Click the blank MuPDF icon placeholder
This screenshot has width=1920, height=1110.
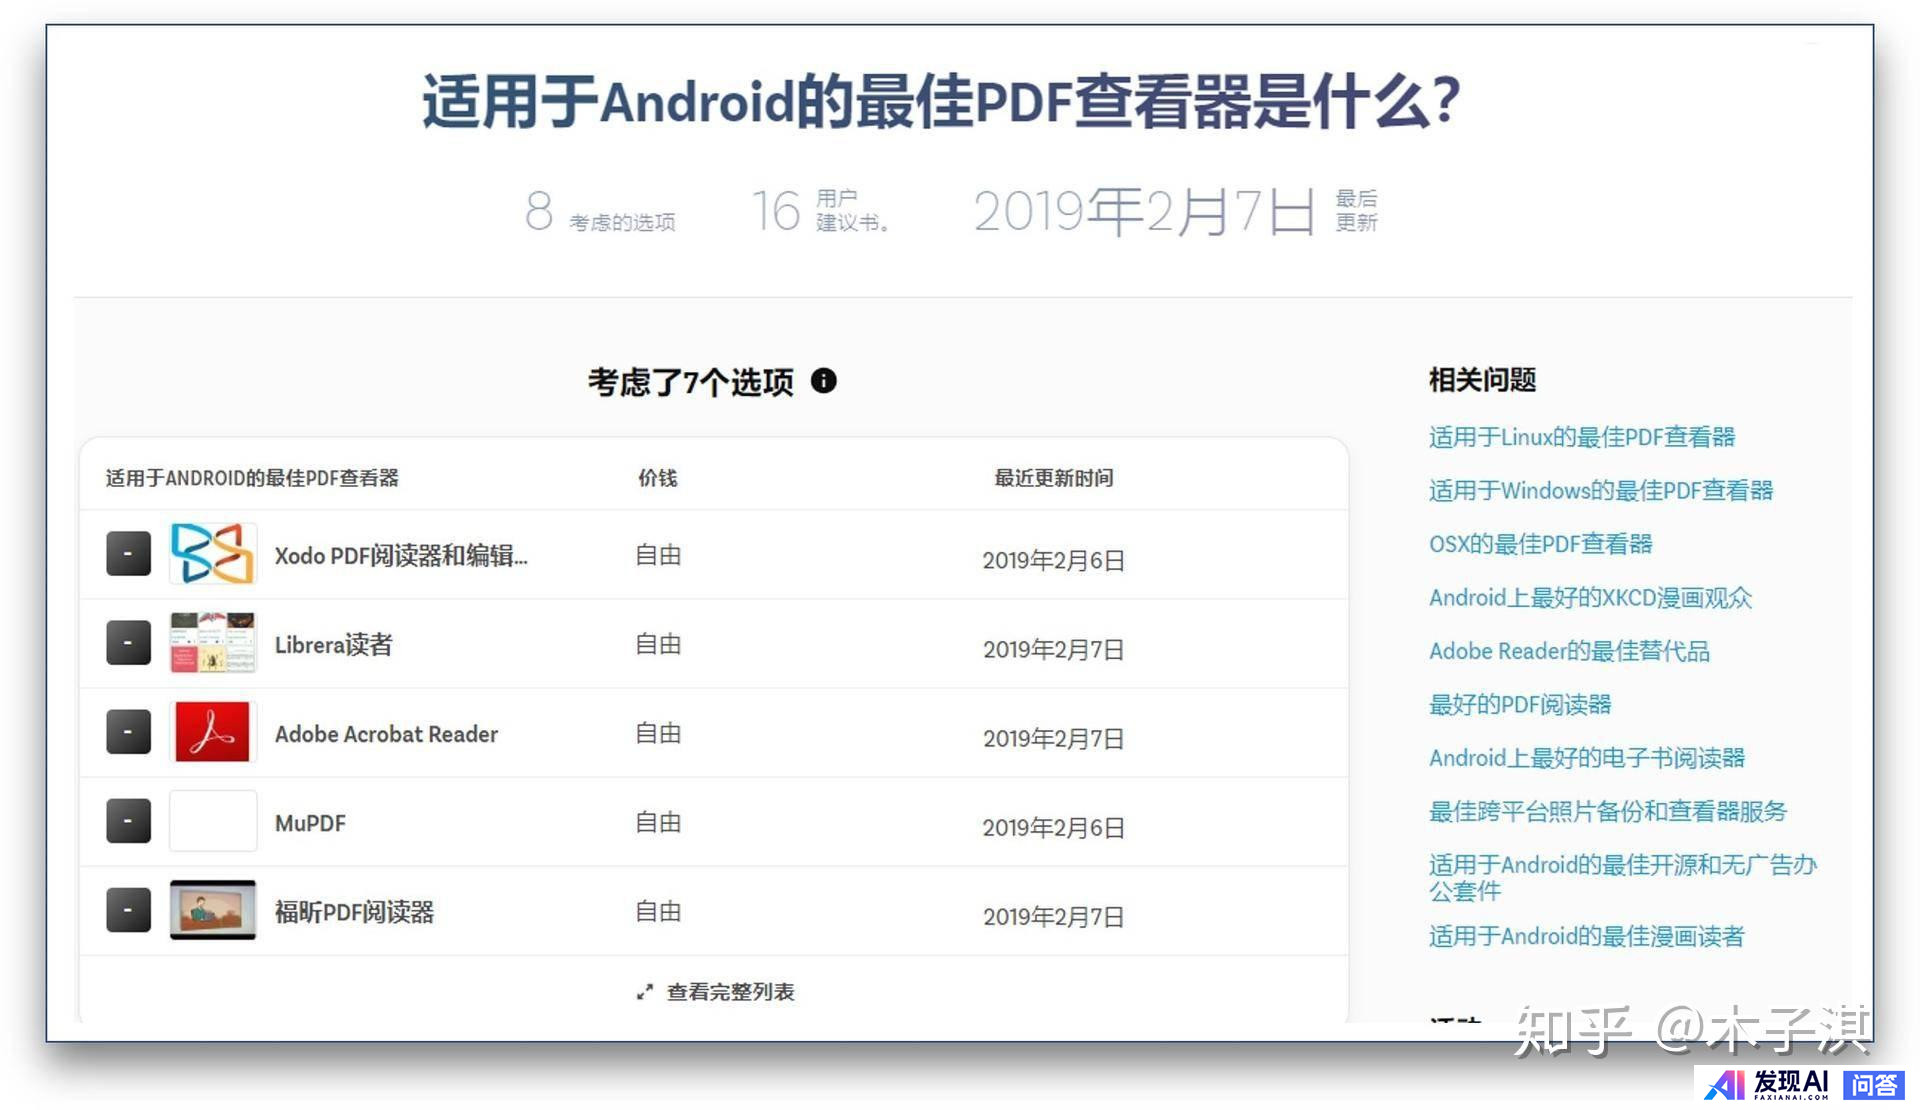point(212,821)
